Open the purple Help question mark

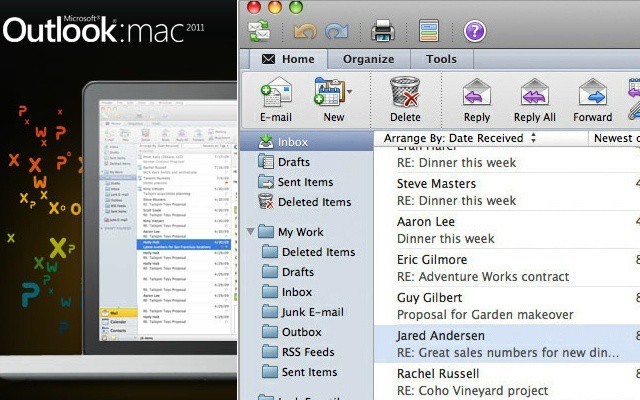pos(474,31)
